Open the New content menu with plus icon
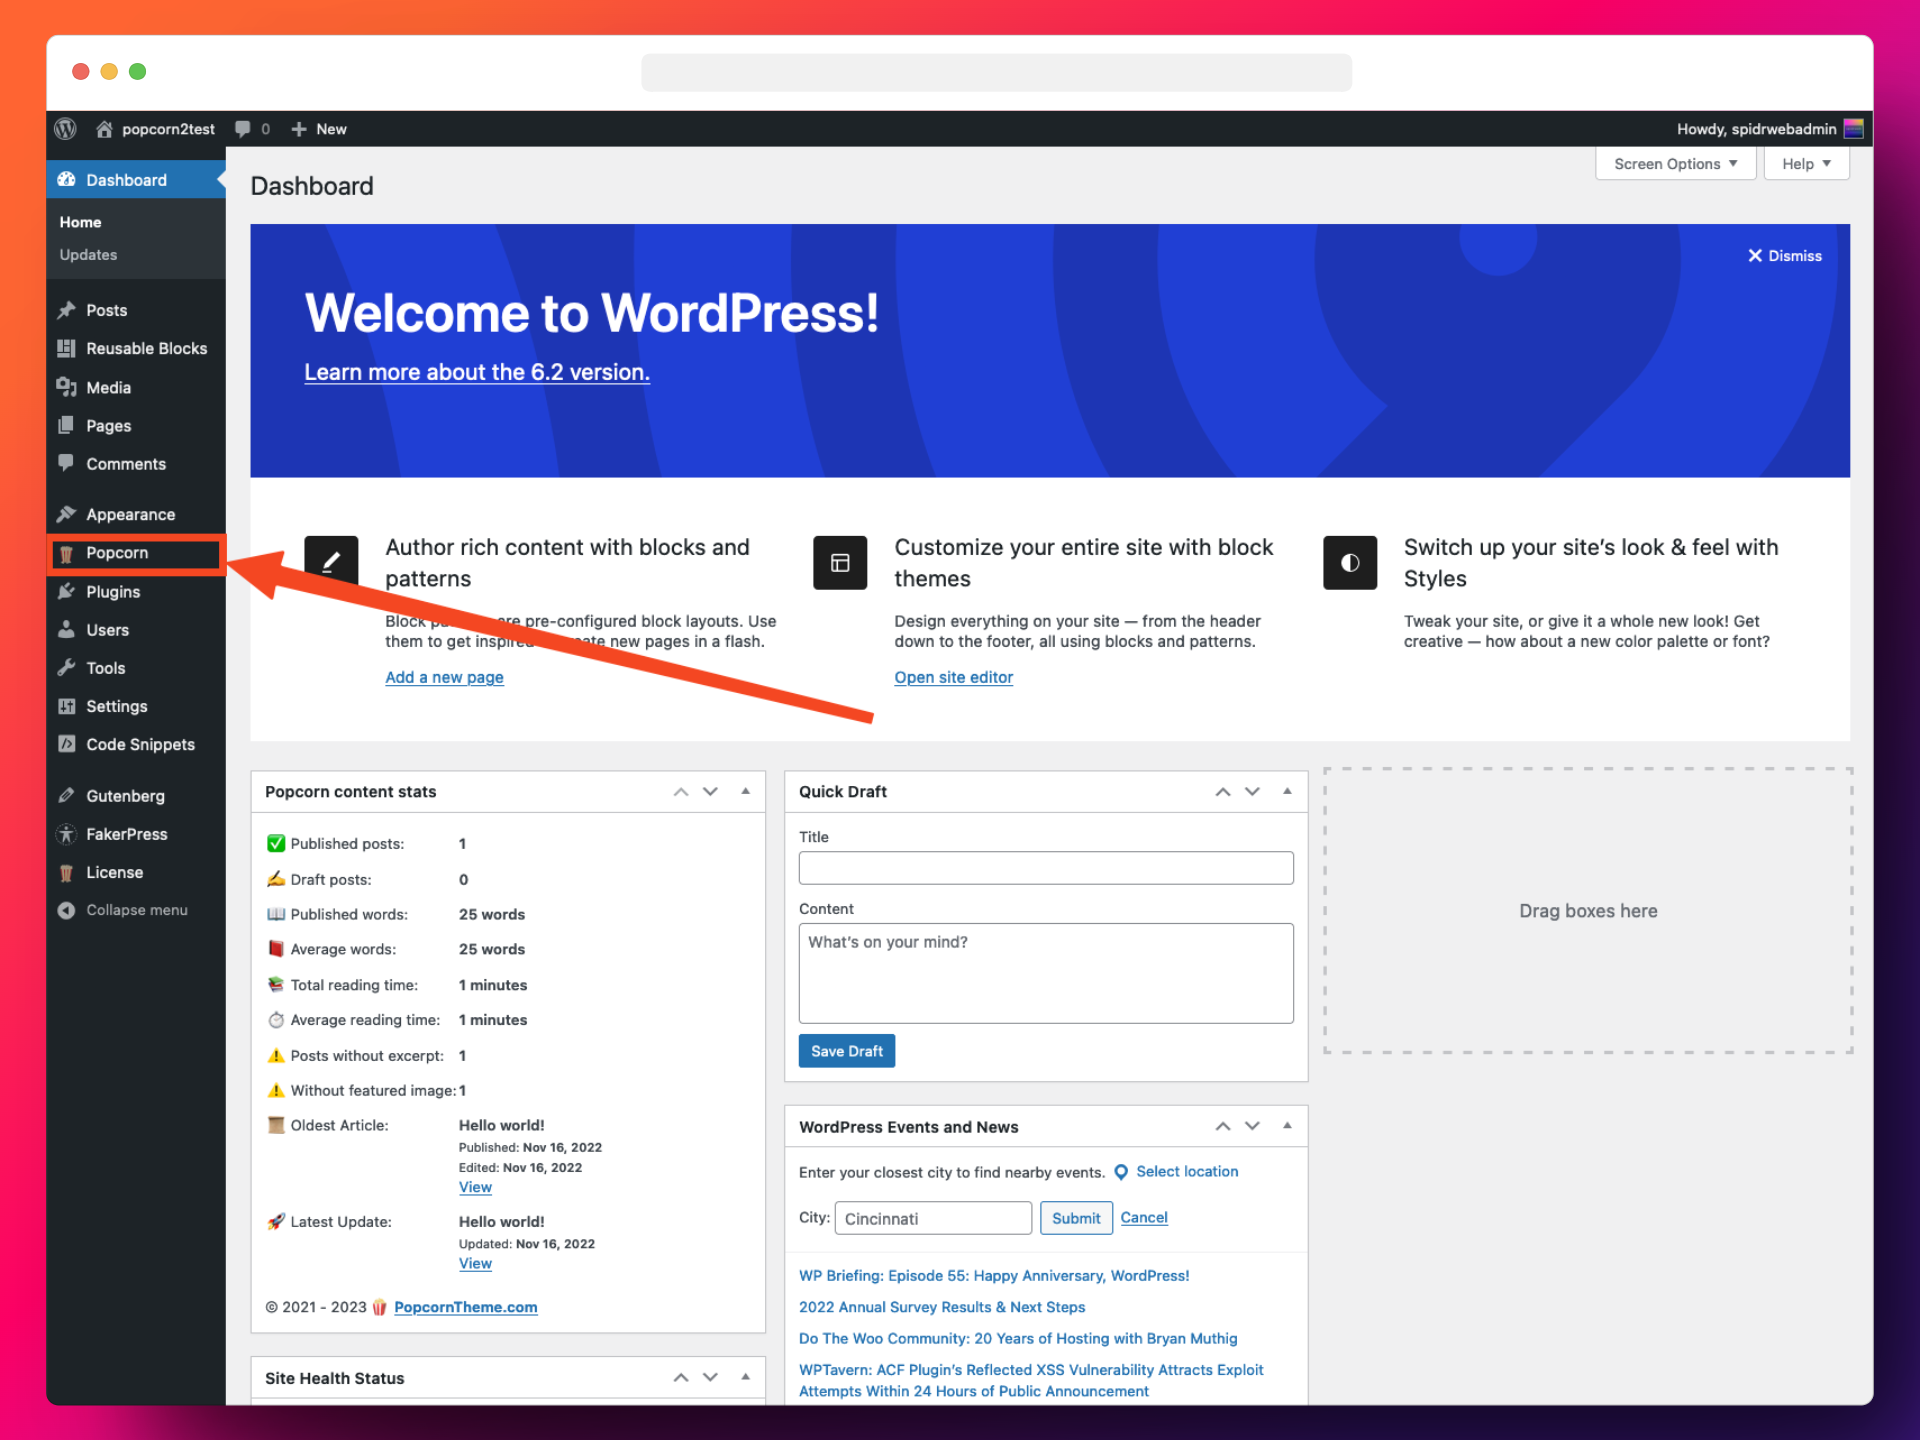The width and height of the screenshot is (1920, 1440). point(318,129)
